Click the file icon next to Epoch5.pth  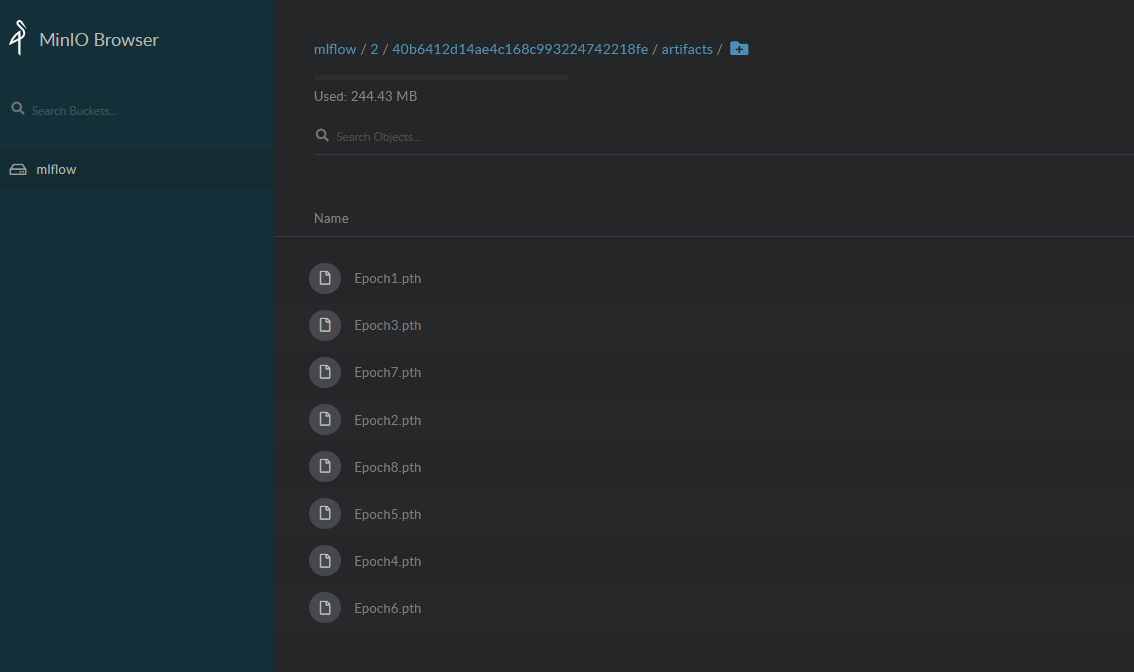click(x=325, y=513)
